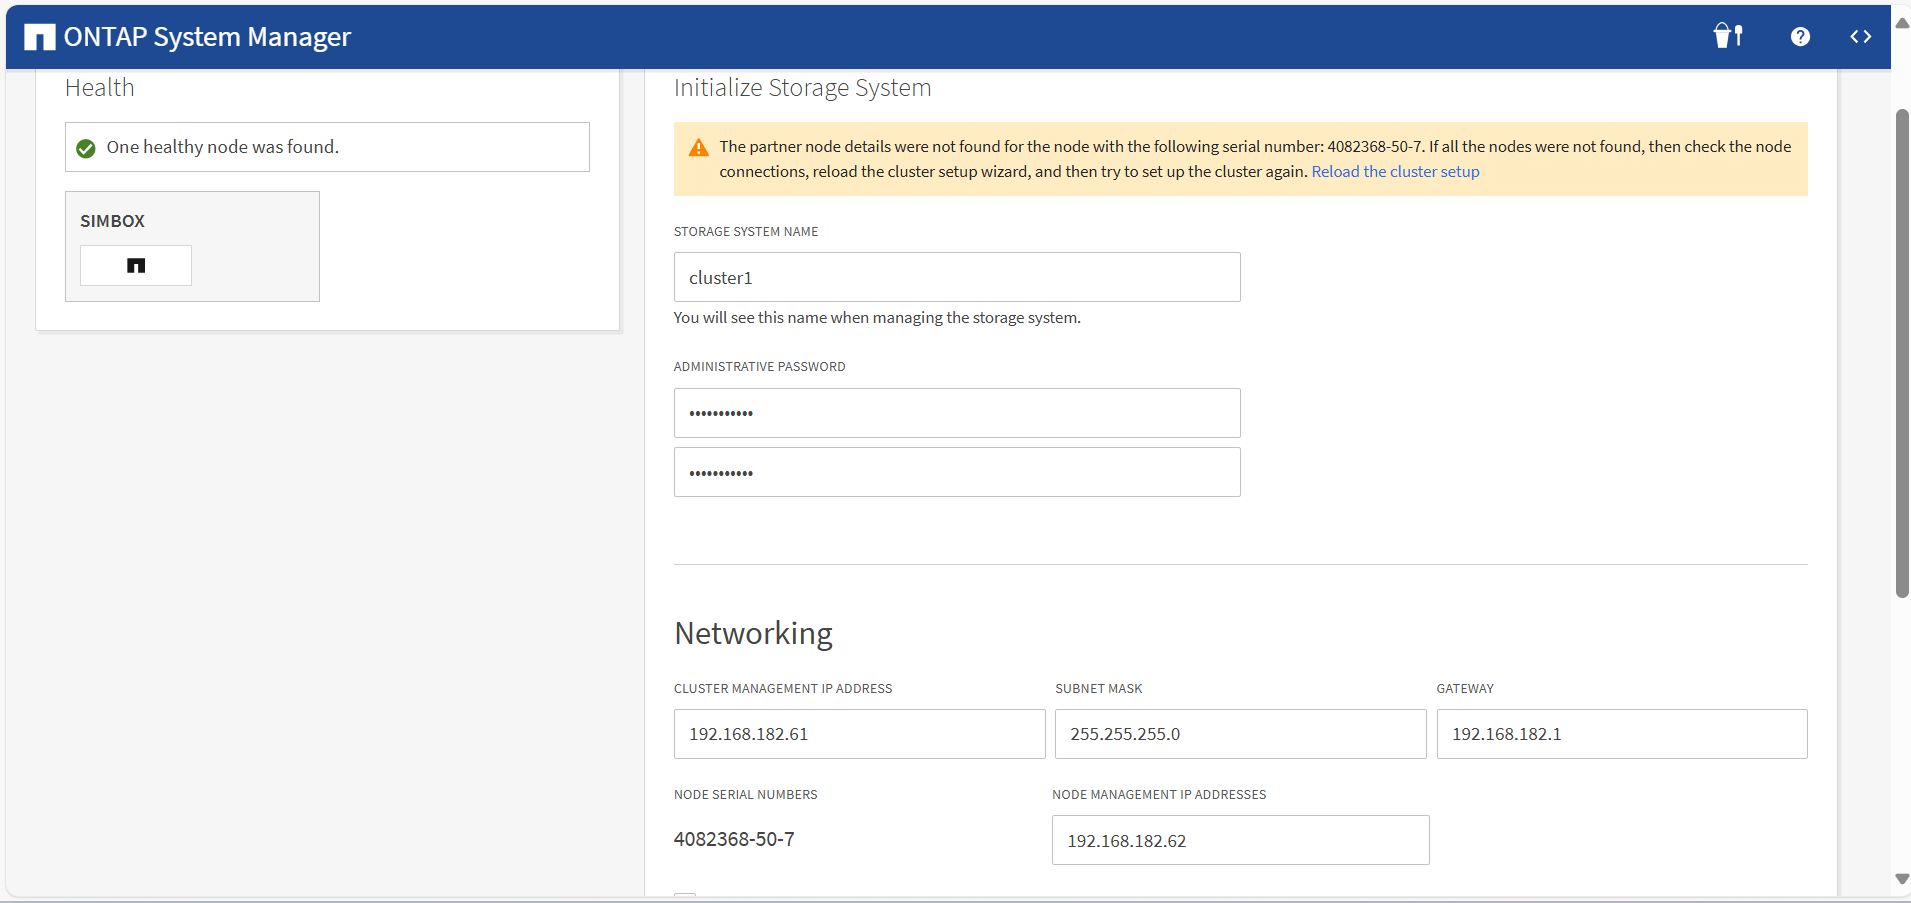Click the scrollbar up arrow
Viewport: 1911px width, 903px height.
[x=1902, y=24]
